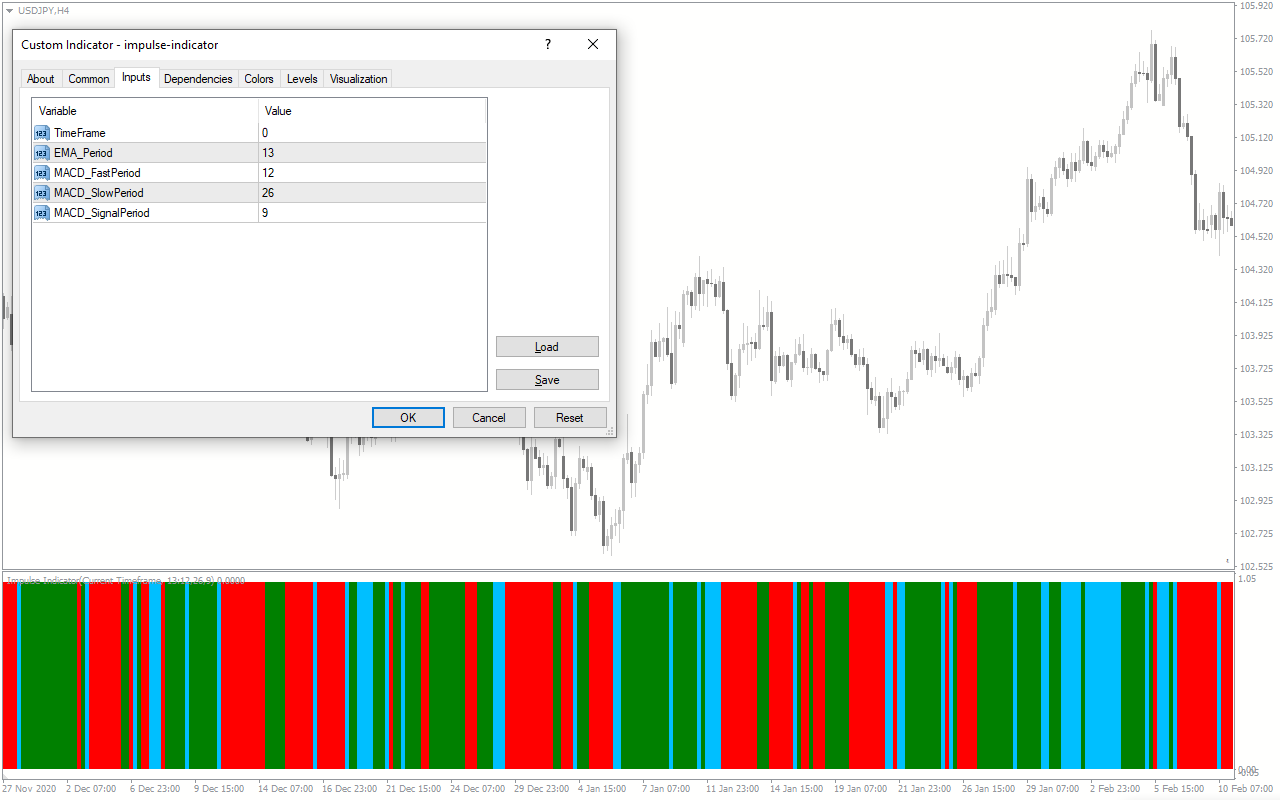
Task: Click the 27 Nov 2020 time label
Action: point(30,789)
